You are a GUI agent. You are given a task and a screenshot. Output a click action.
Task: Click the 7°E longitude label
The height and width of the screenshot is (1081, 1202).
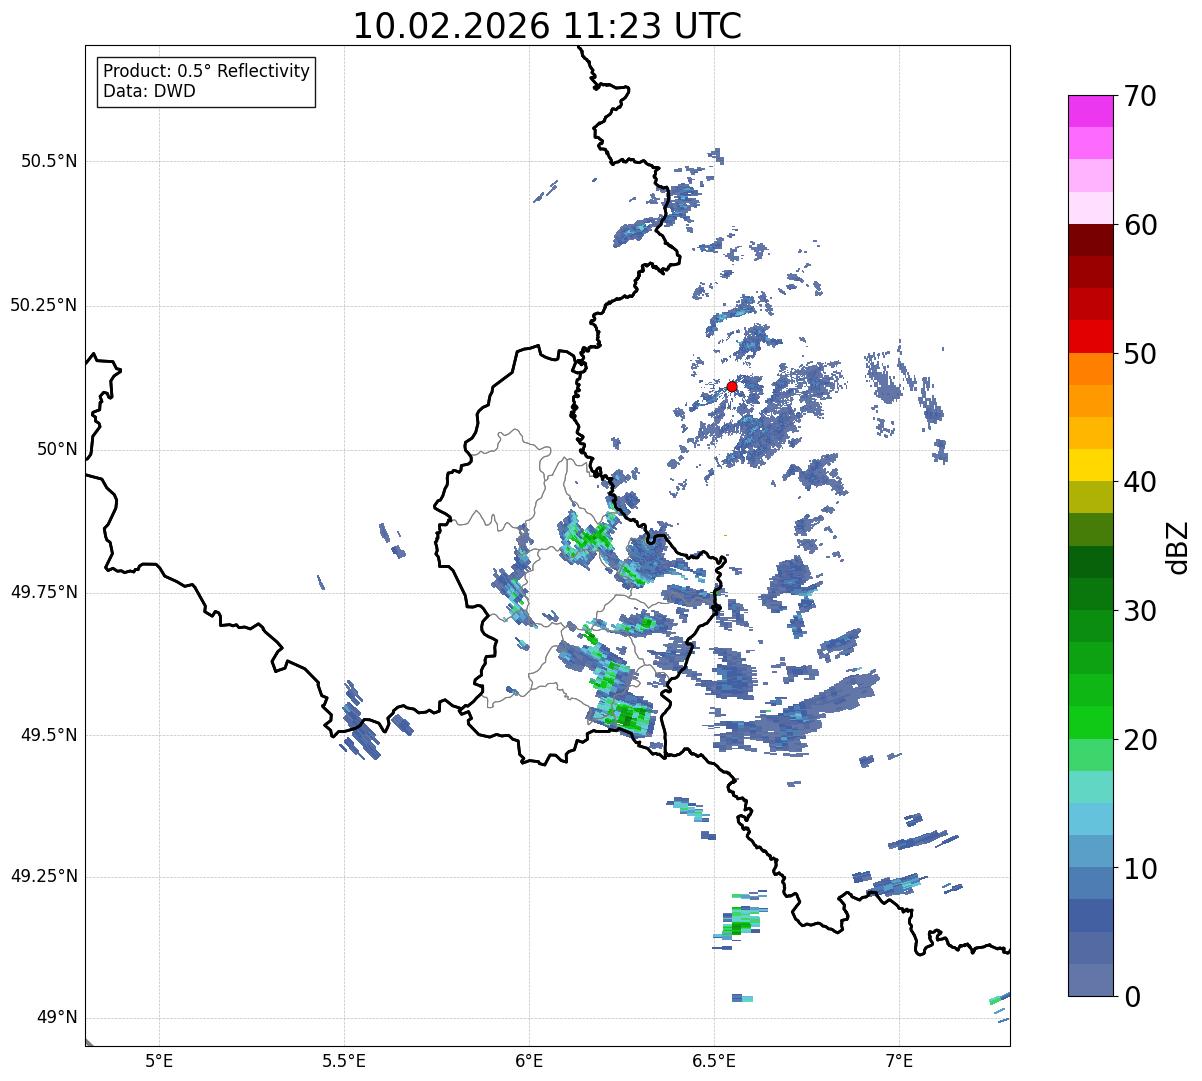[899, 1060]
